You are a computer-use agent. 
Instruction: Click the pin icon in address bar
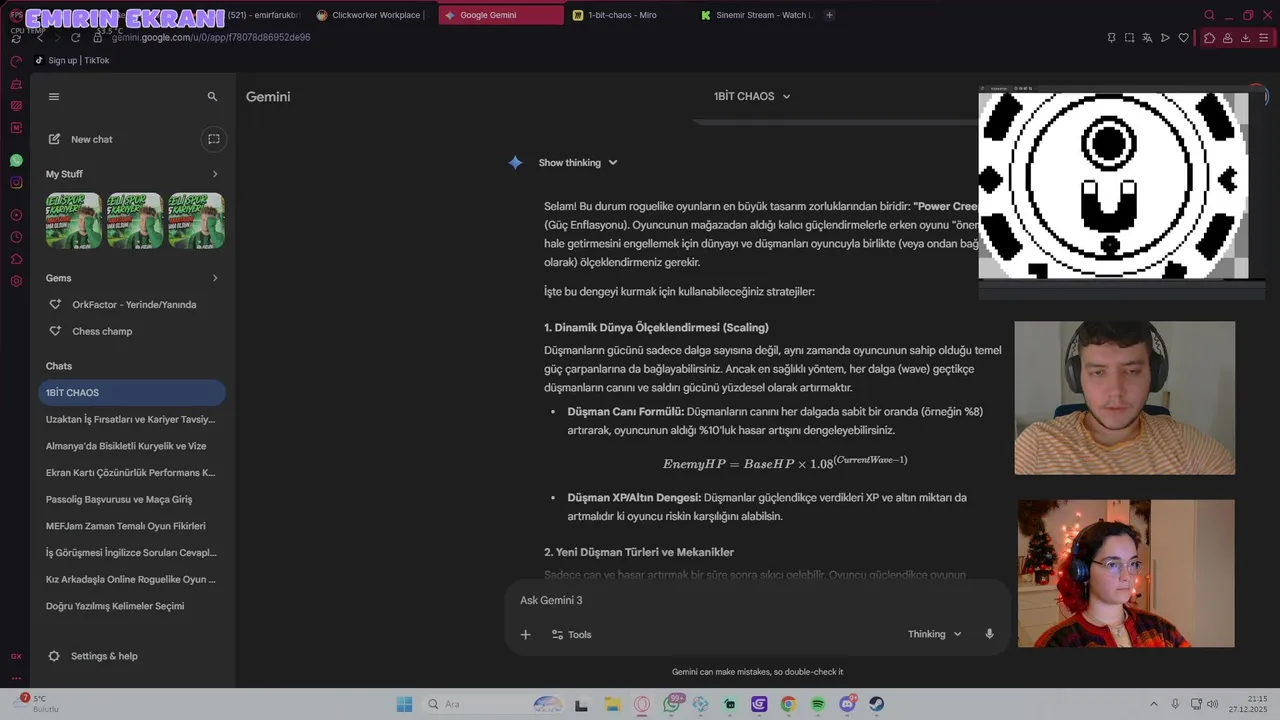tap(1111, 38)
